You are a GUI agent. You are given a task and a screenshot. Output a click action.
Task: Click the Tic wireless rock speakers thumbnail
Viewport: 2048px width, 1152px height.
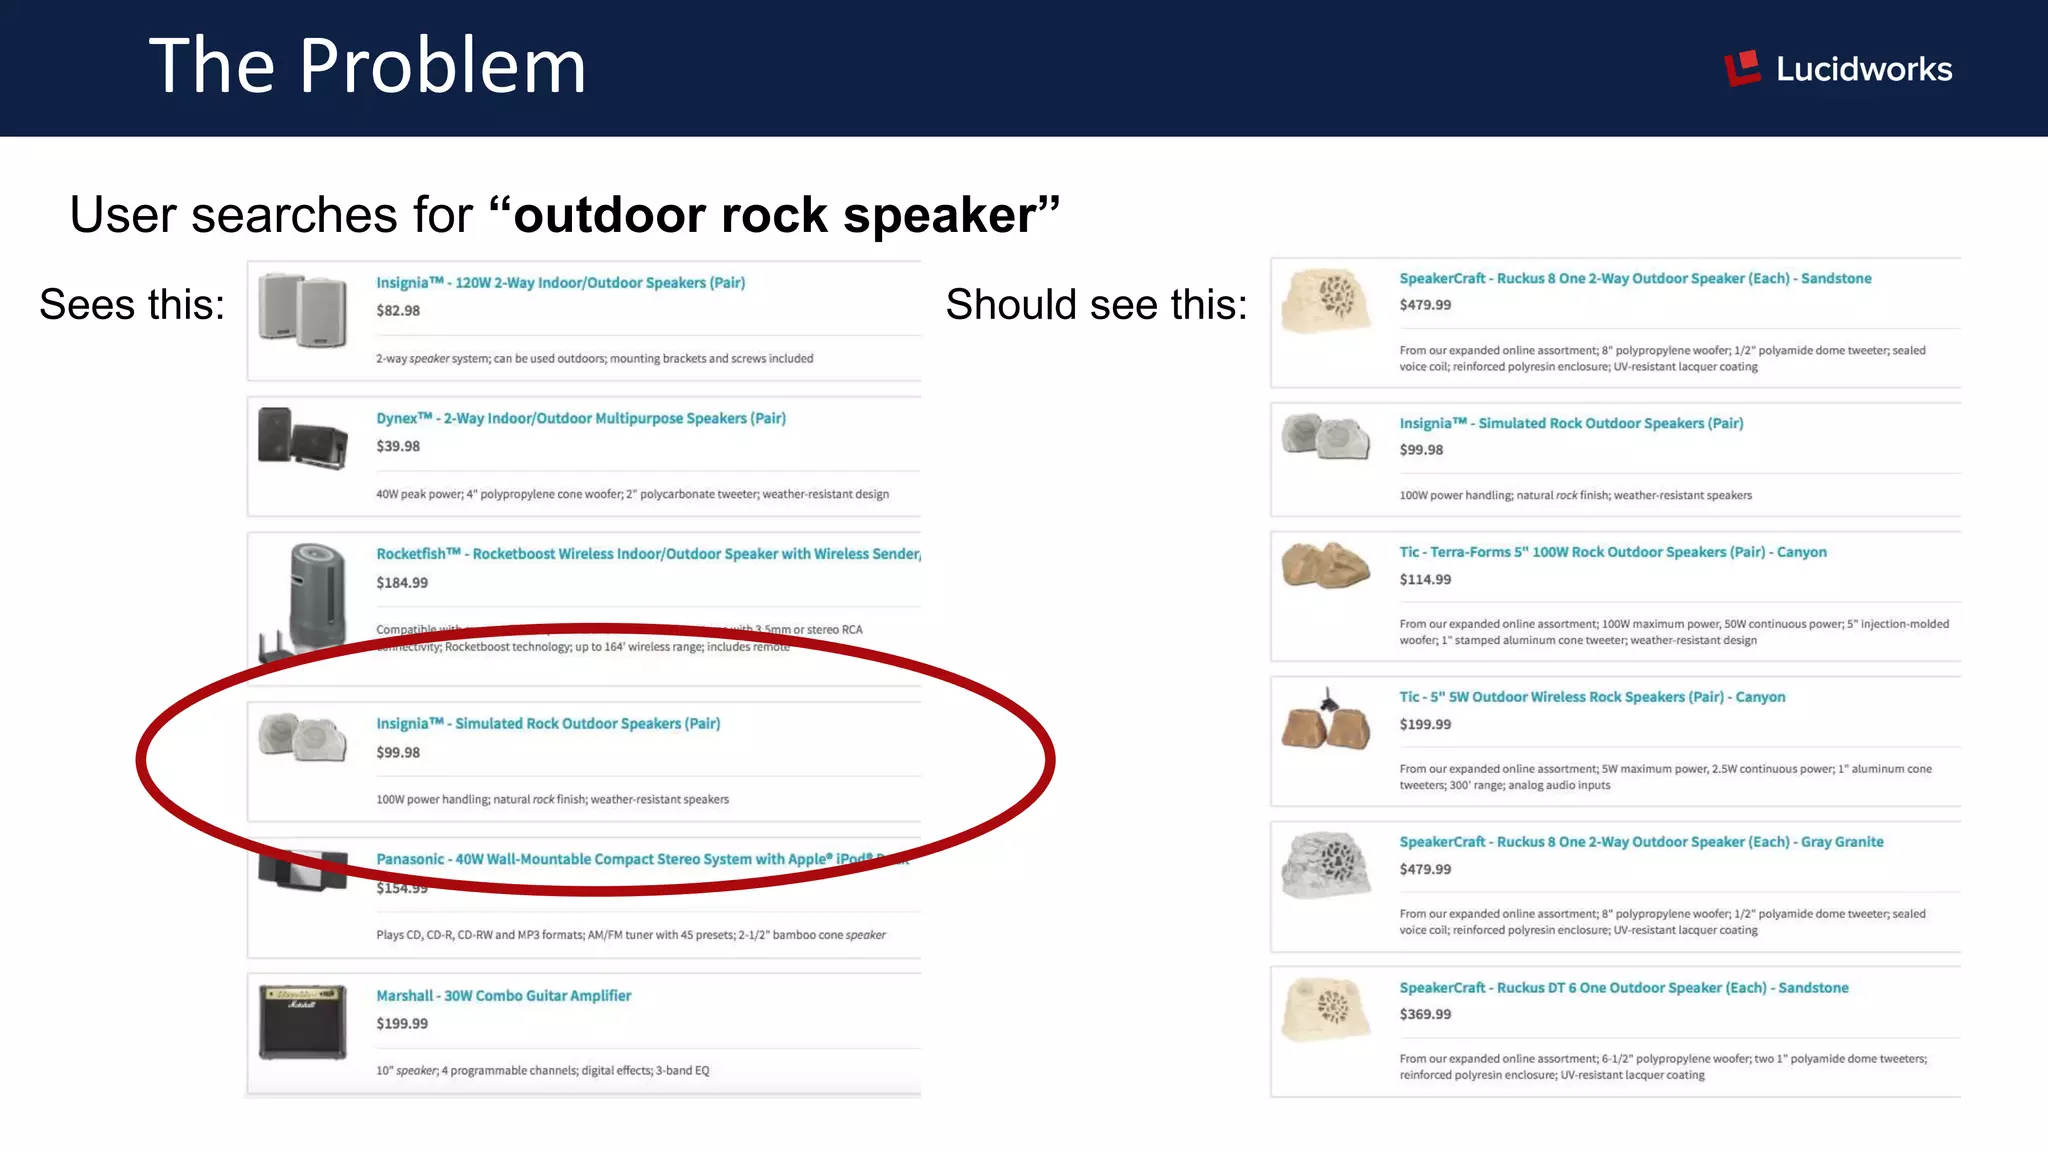point(1326,718)
